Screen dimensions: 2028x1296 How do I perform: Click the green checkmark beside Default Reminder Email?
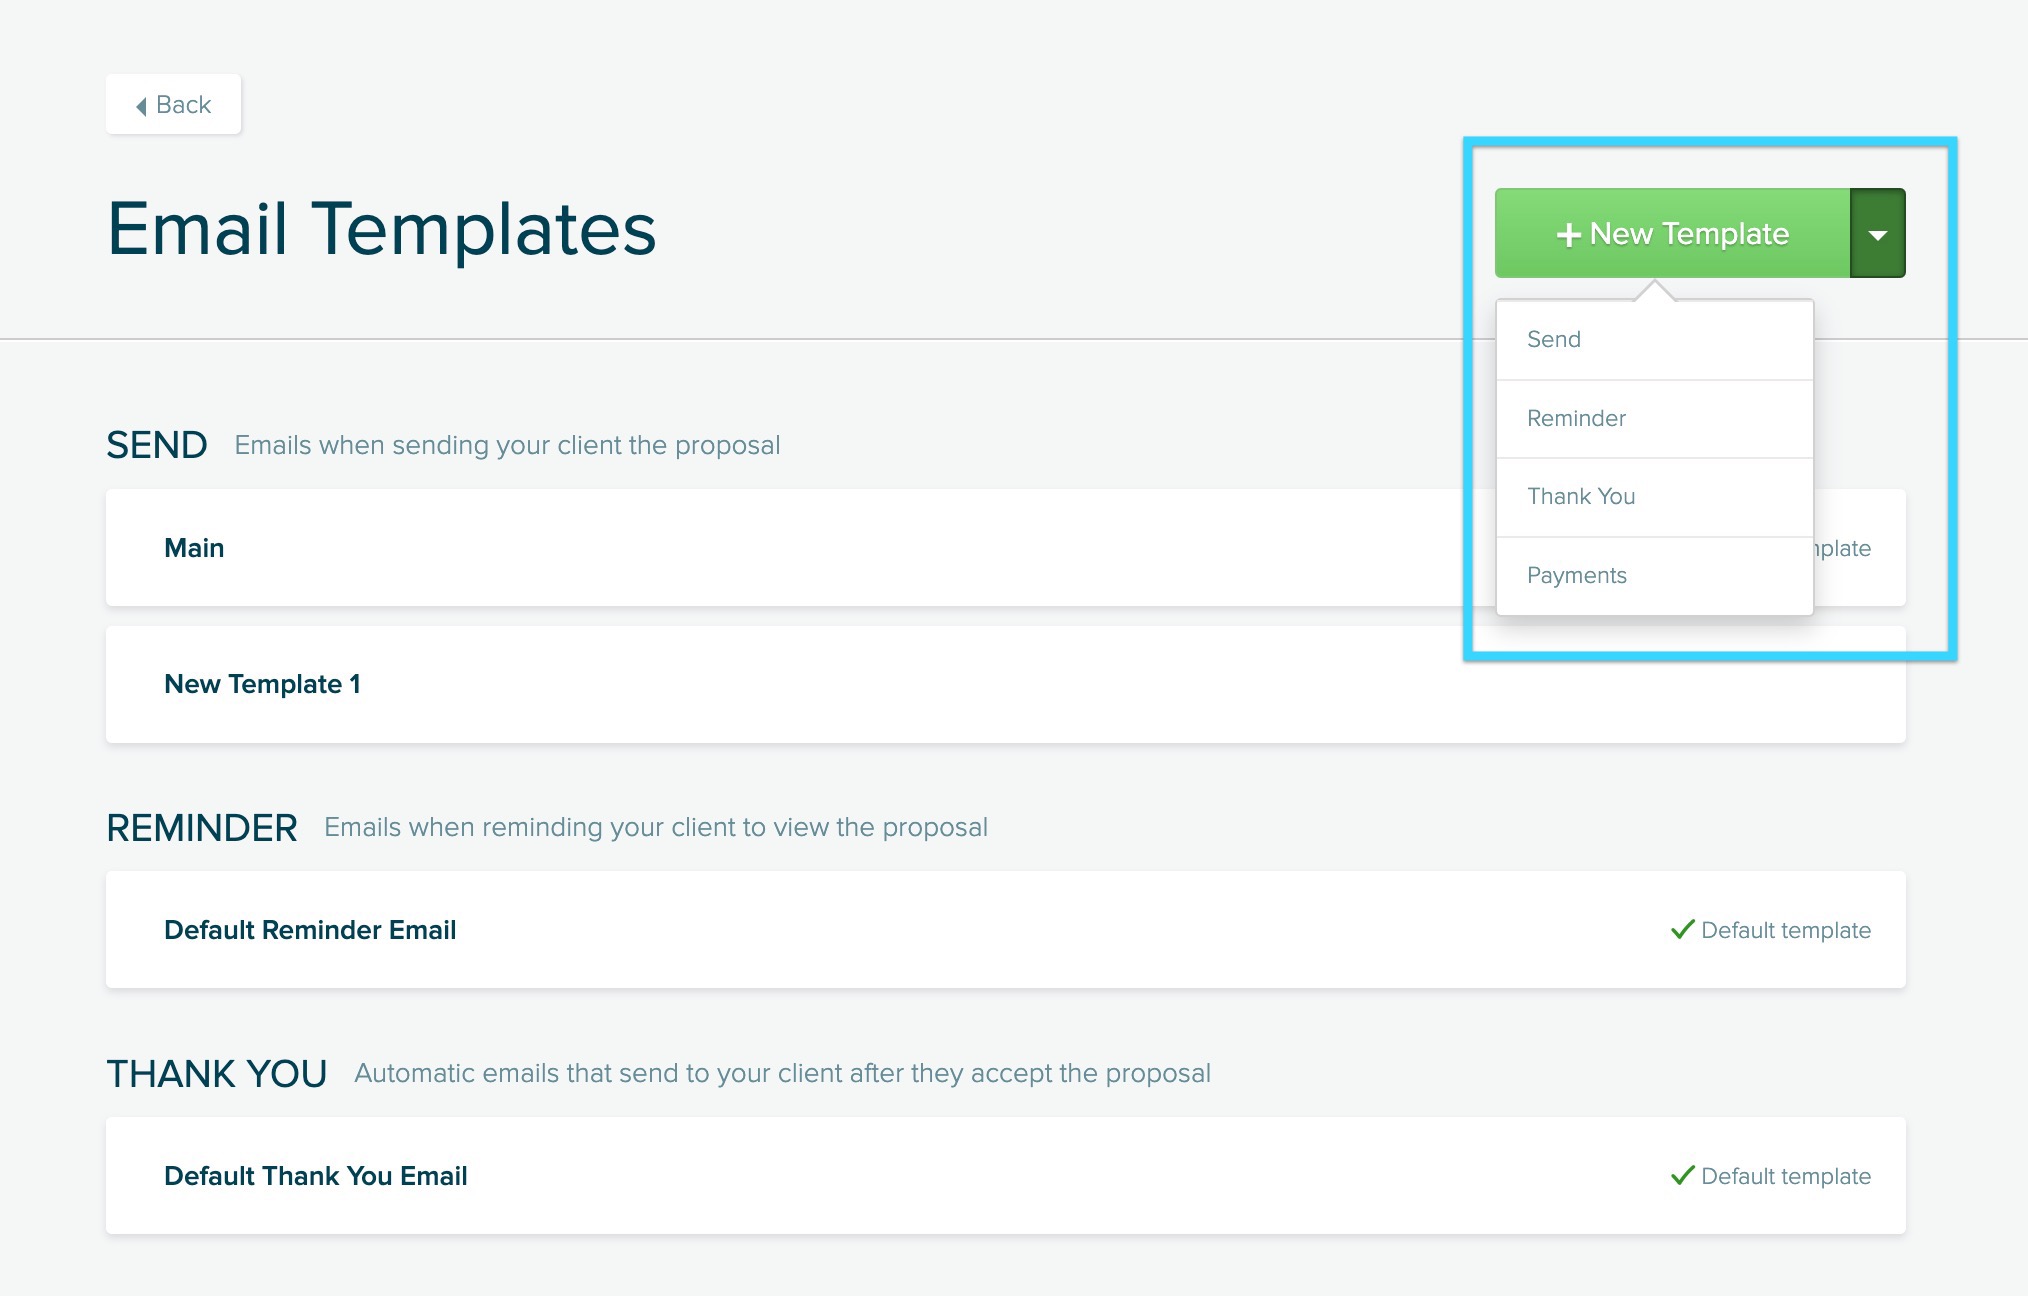pyautogui.click(x=1682, y=930)
